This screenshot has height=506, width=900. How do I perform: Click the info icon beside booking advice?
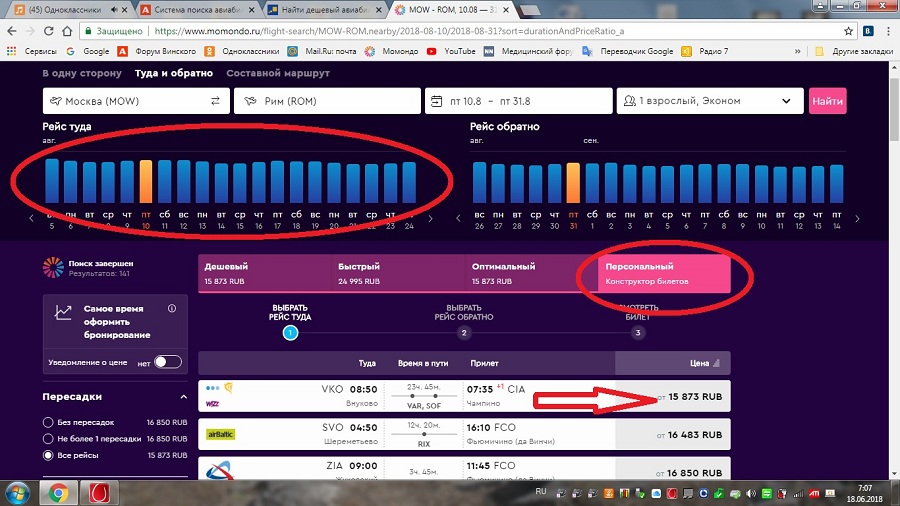pyautogui.click(x=172, y=309)
